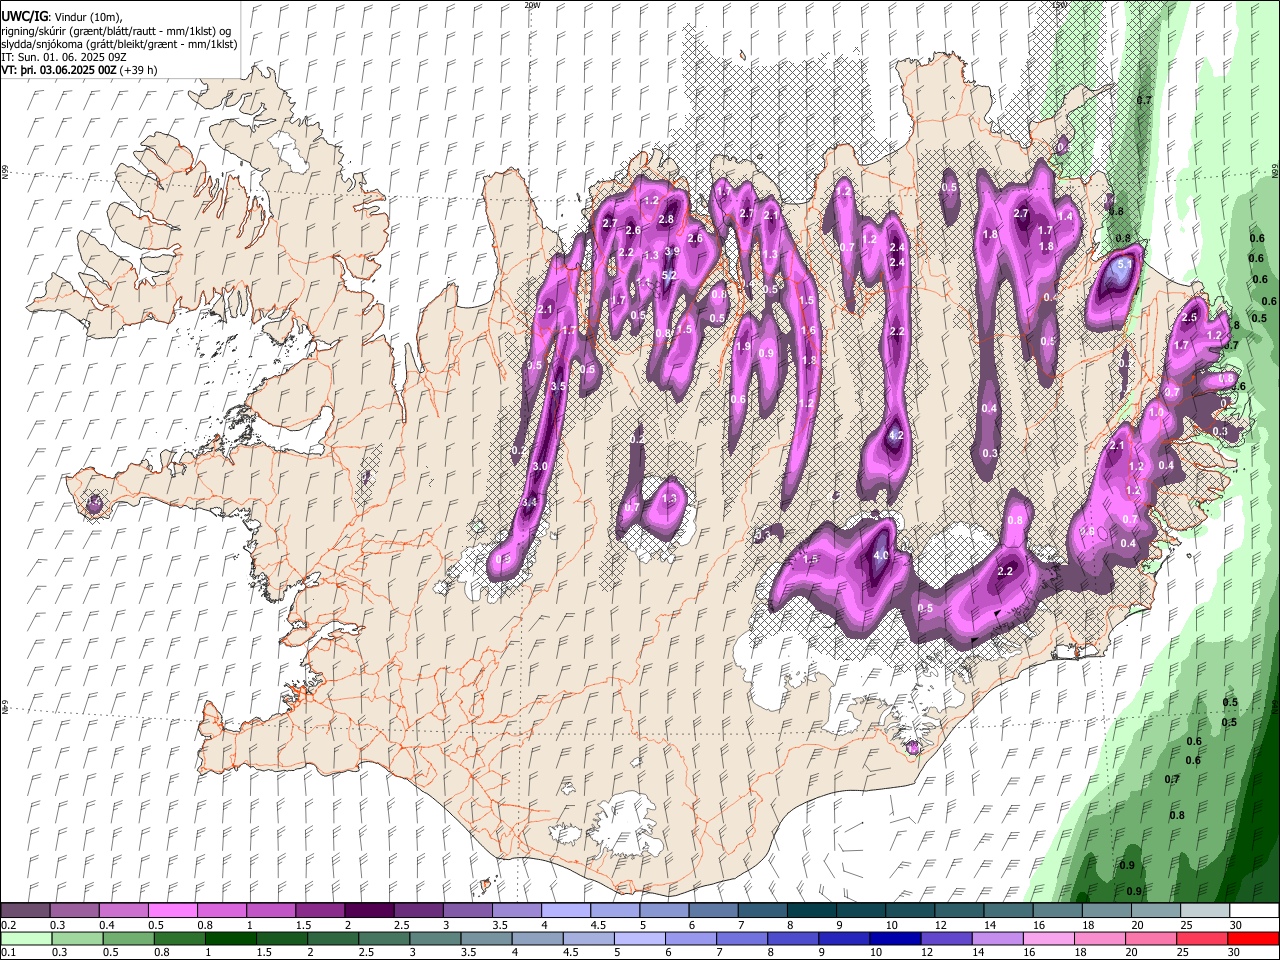The width and height of the screenshot is (1280, 960).
Task: Click the 5.2 precipitation value on map
Action: coord(670,275)
